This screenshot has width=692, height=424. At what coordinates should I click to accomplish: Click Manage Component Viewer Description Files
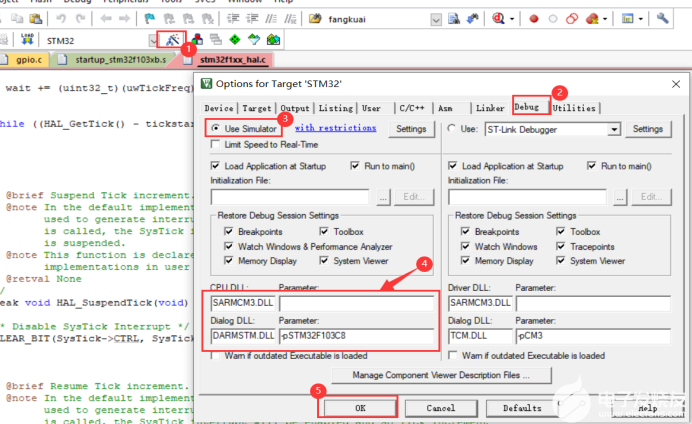(x=441, y=375)
